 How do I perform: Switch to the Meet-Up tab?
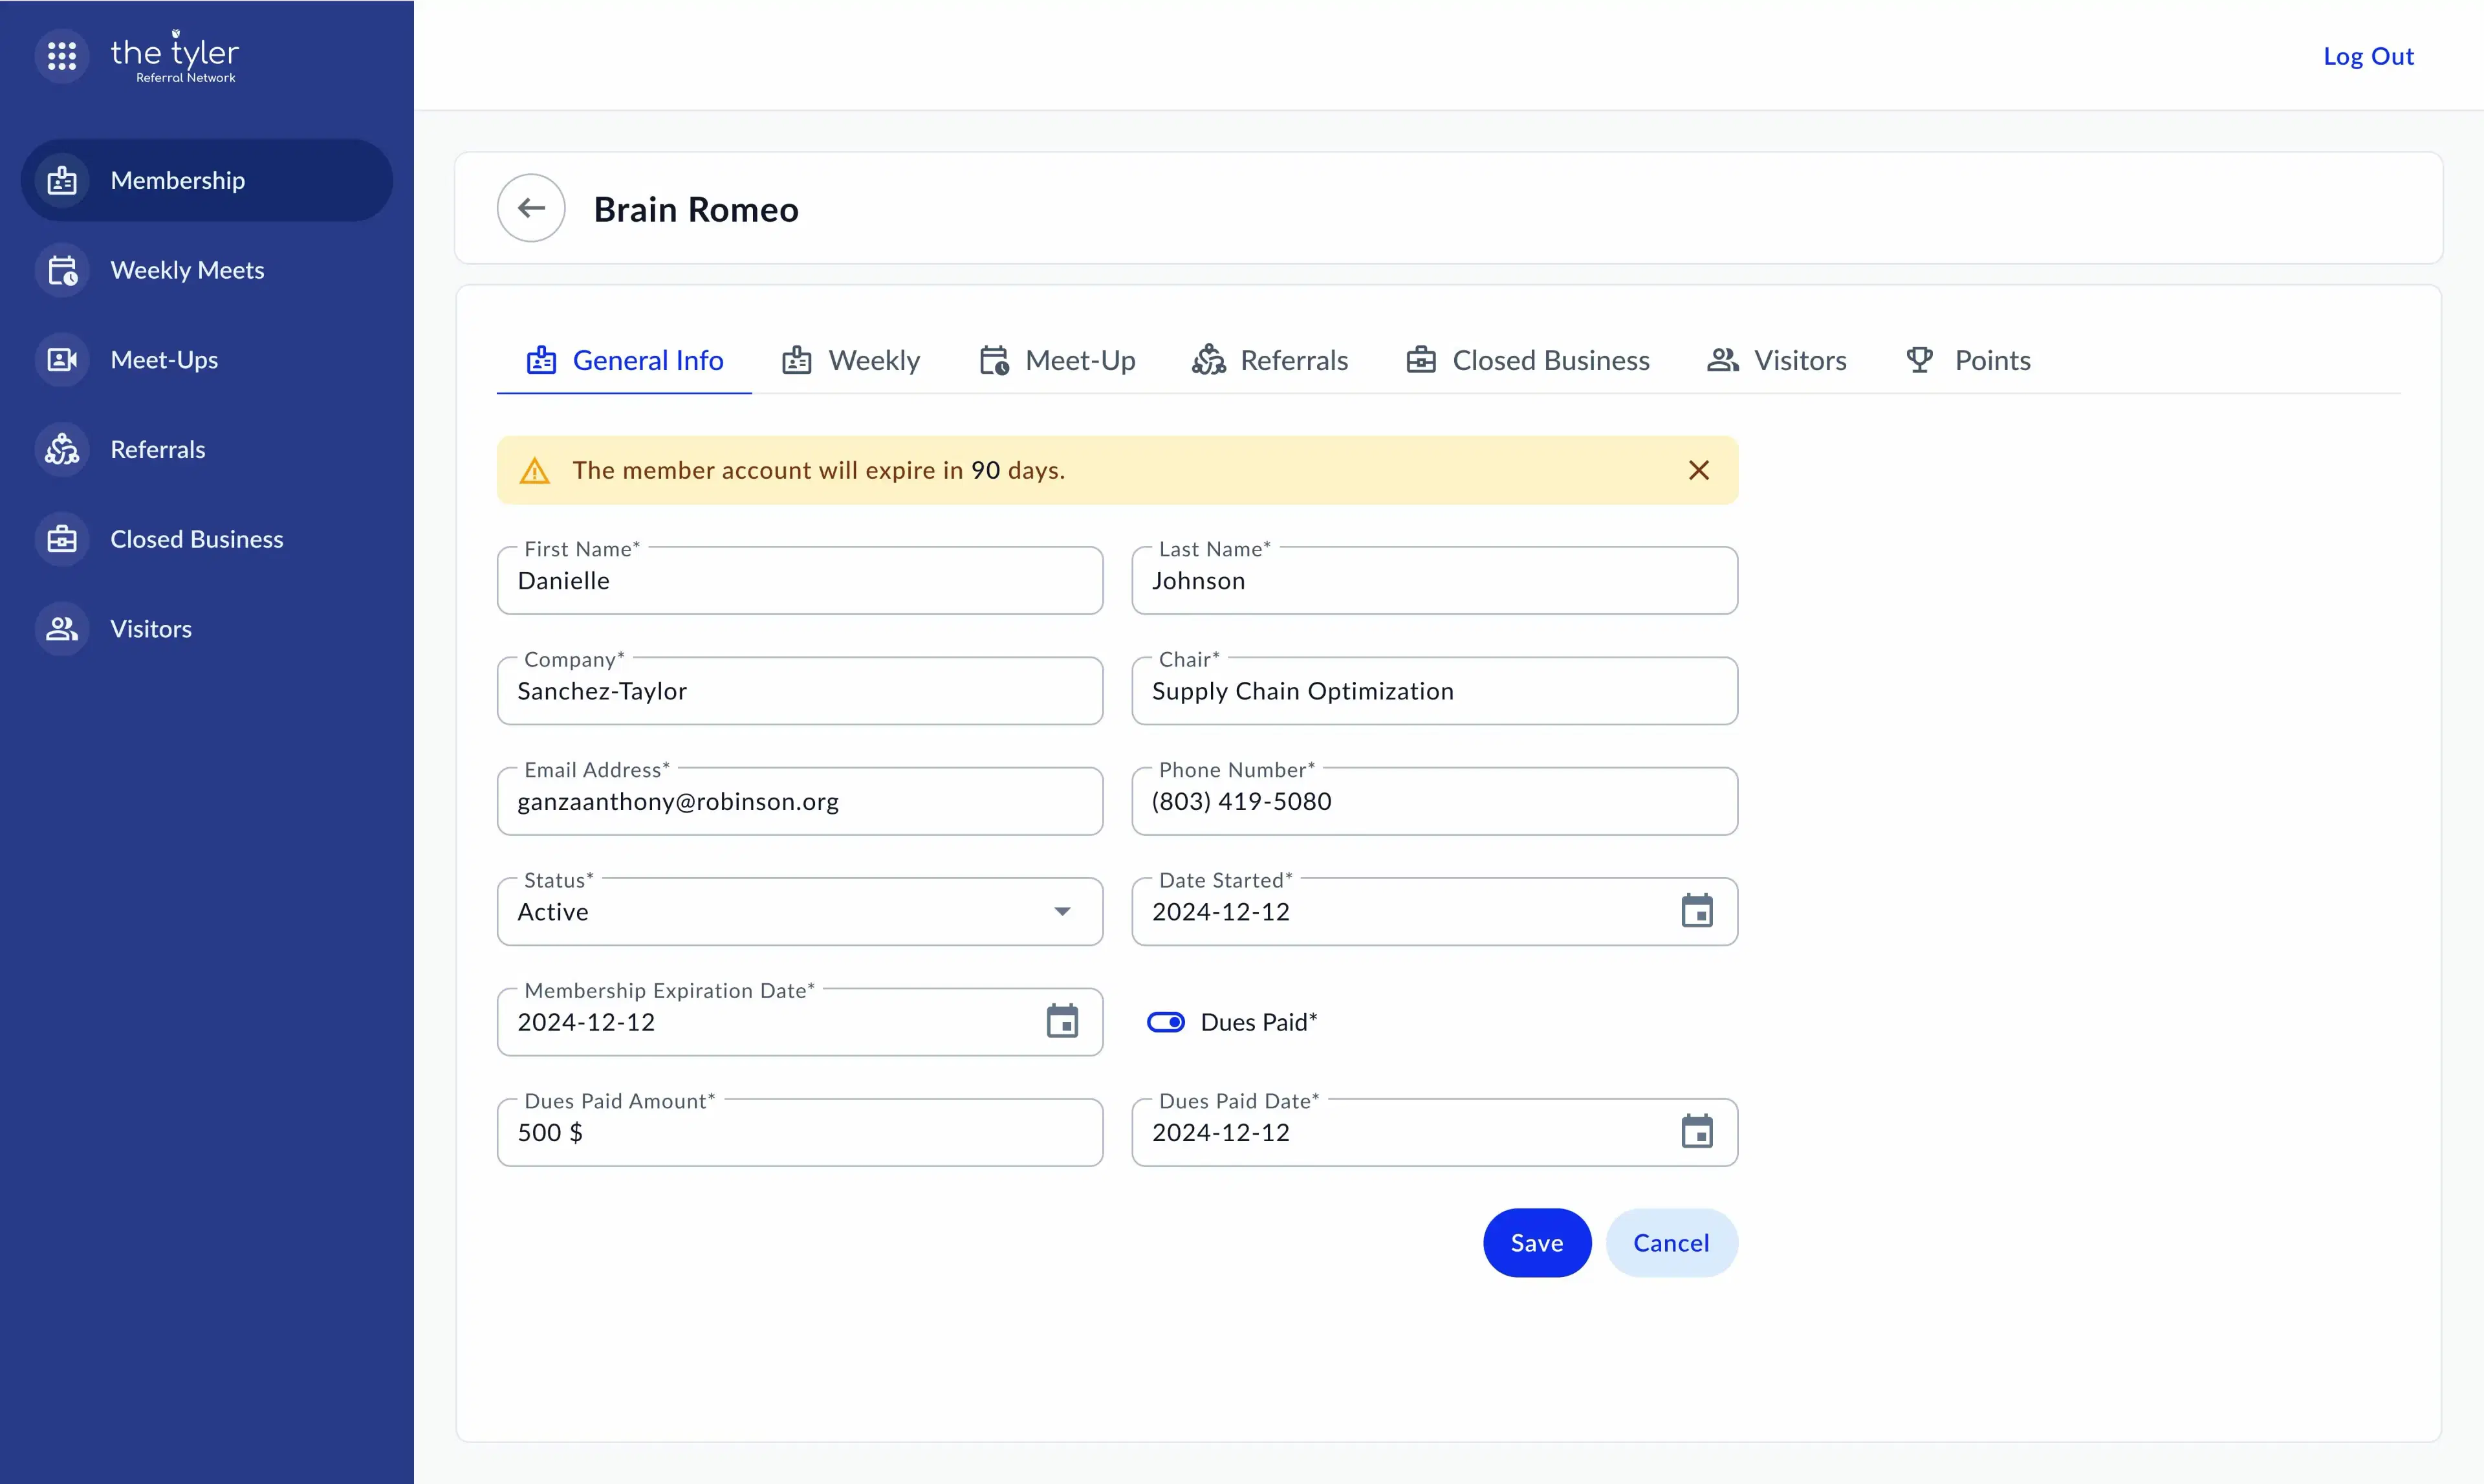(x=1057, y=360)
